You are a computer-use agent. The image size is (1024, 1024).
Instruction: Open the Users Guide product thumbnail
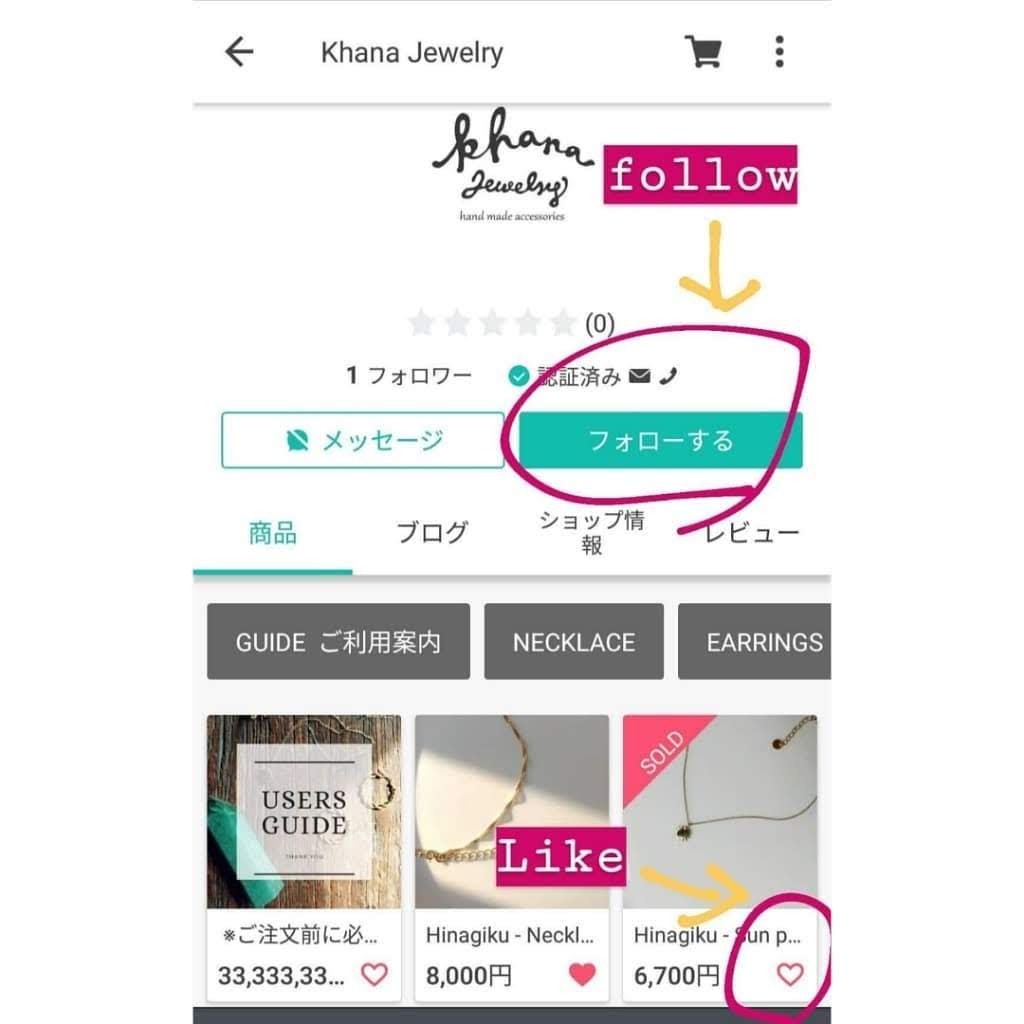click(x=304, y=812)
